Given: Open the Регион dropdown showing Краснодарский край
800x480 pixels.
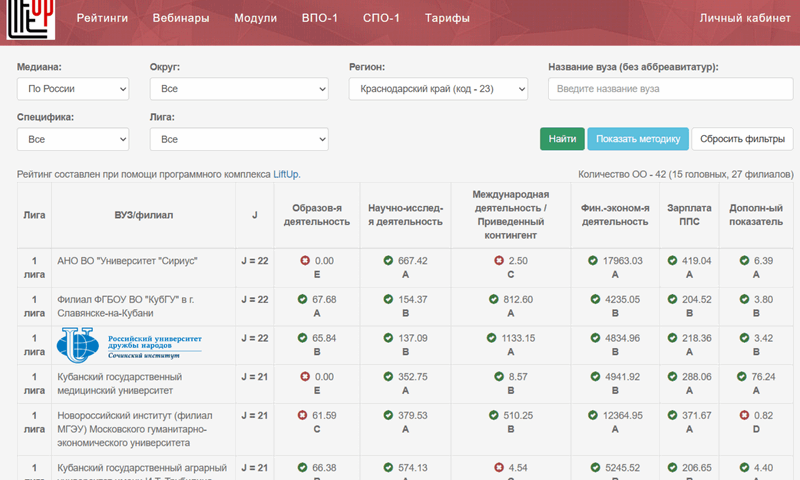Looking at the screenshot, I should (438, 89).
